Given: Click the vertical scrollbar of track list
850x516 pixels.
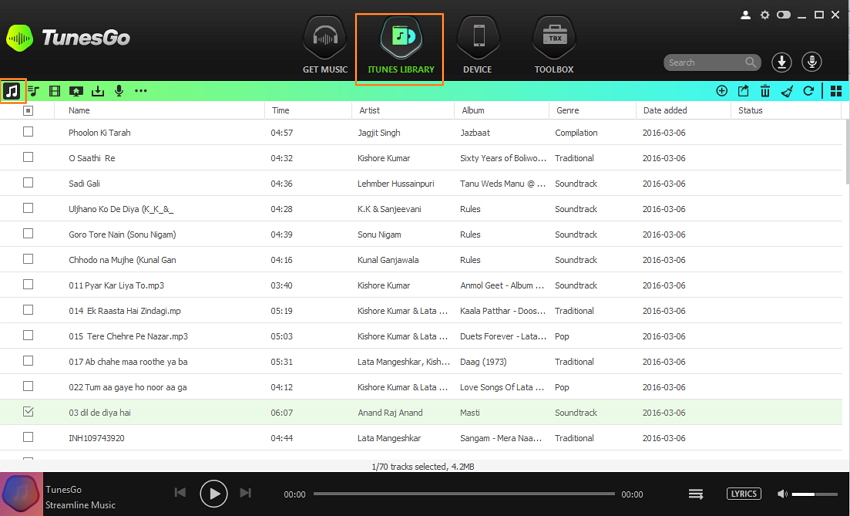Looking at the screenshot, I should pyautogui.click(x=847, y=152).
